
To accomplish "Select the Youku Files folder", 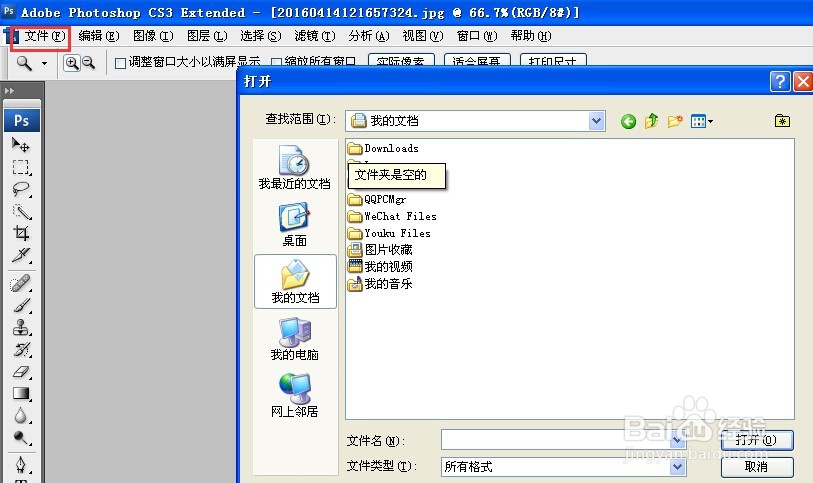I will (389, 233).
